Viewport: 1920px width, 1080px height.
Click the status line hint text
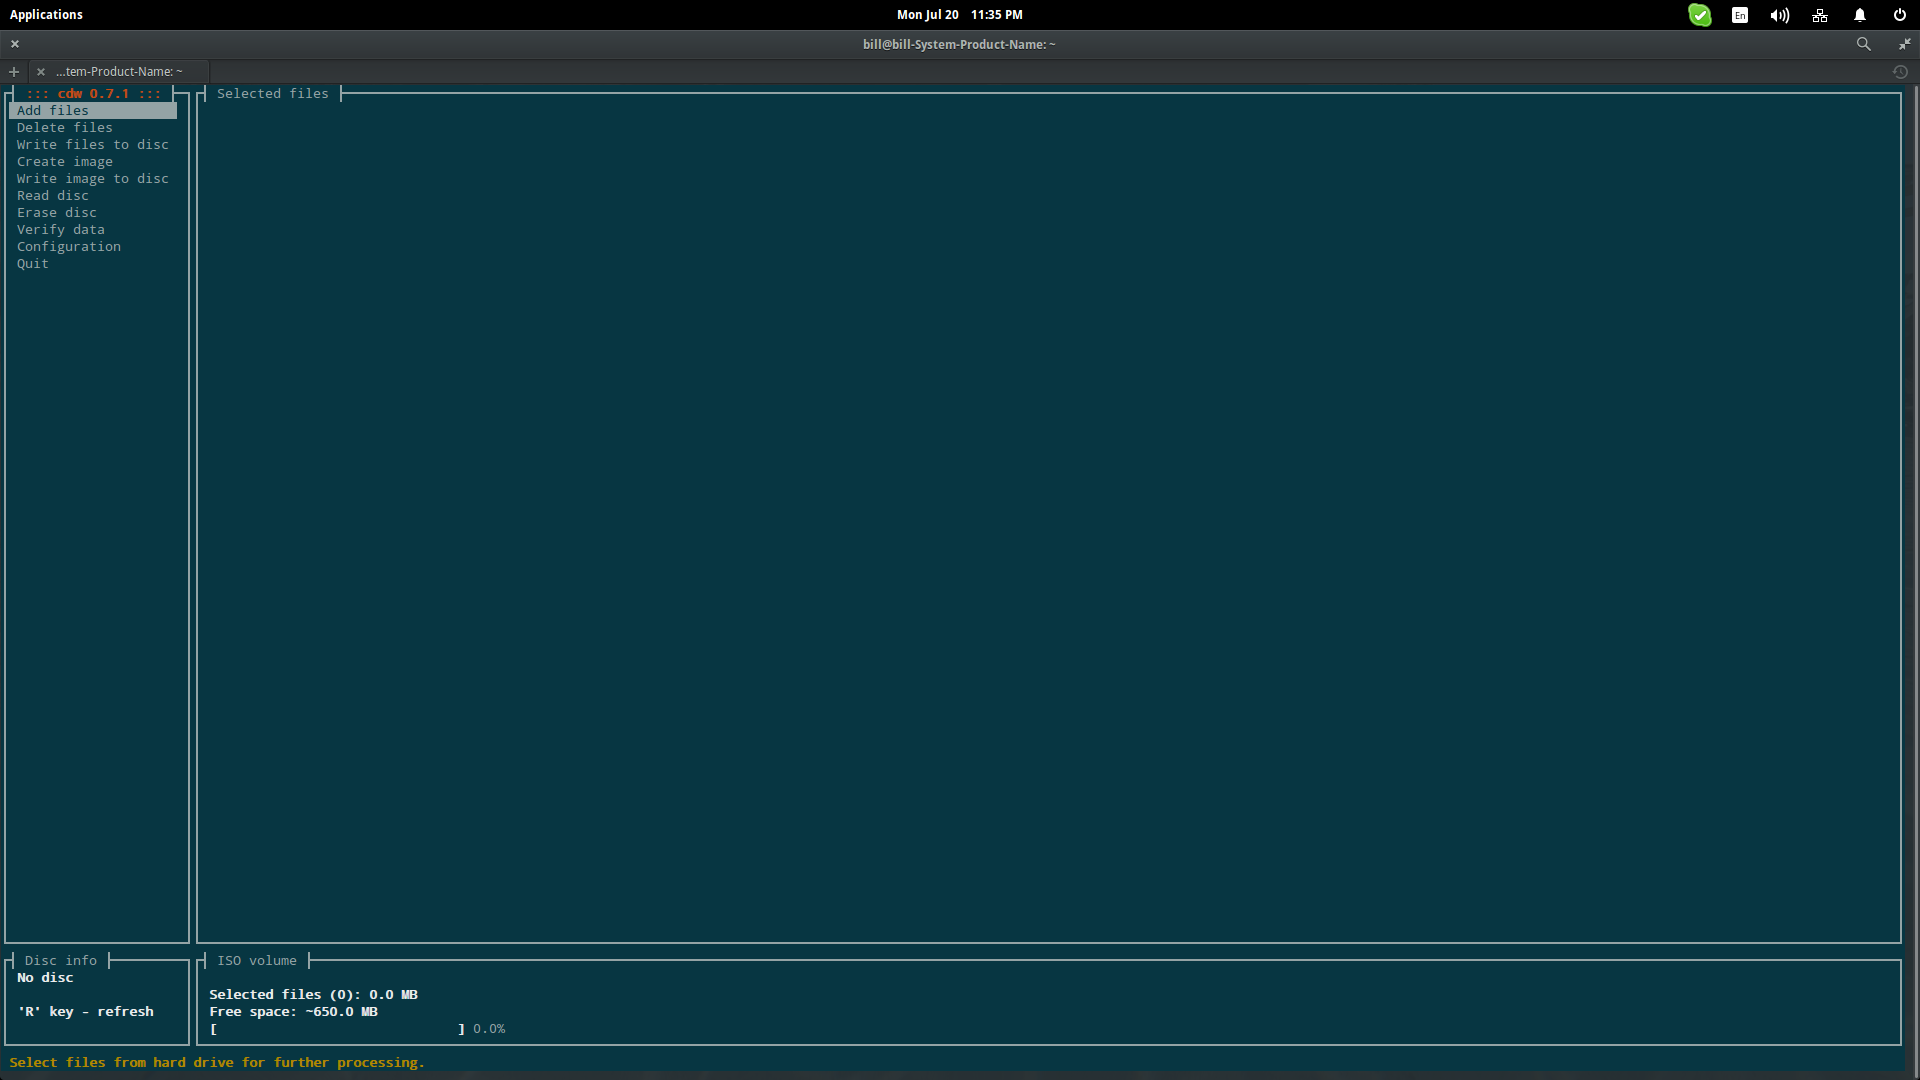click(x=217, y=1063)
